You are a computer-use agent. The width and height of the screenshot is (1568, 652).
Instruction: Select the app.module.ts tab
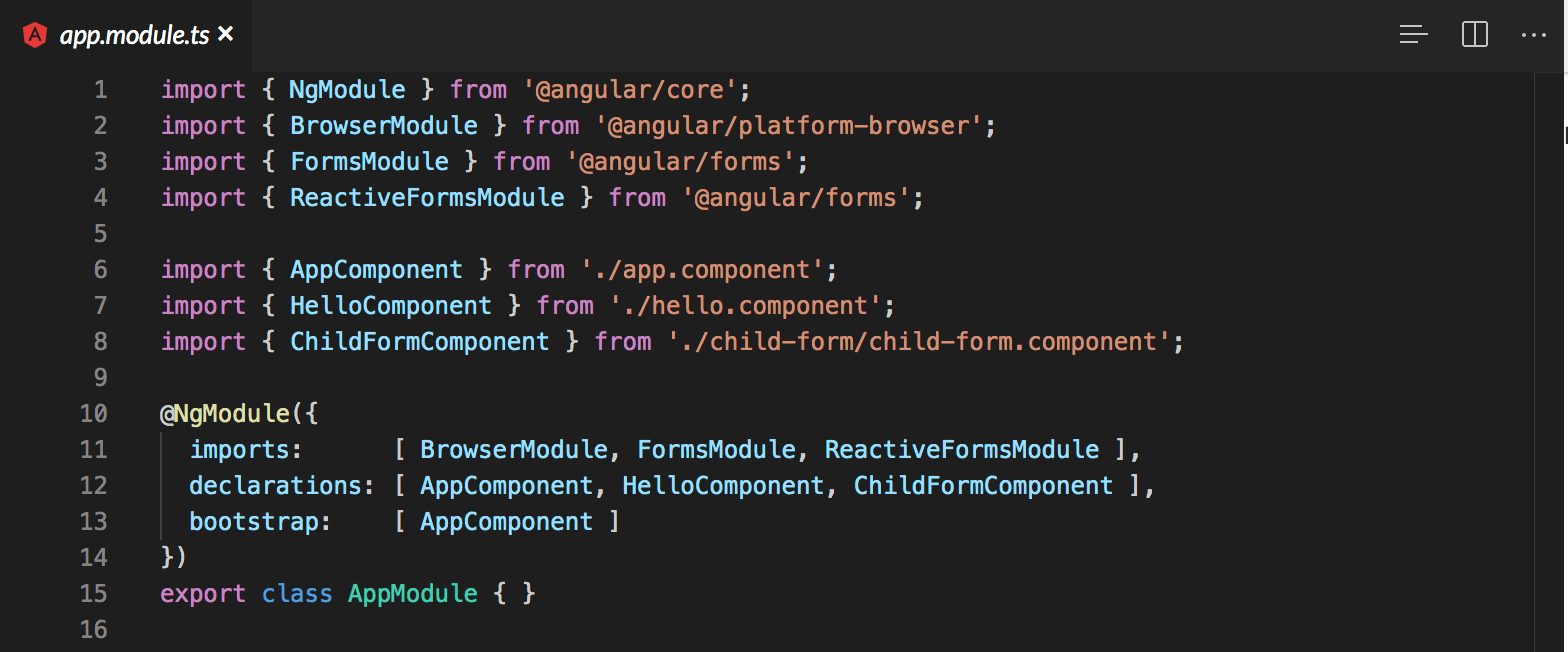[135, 32]
